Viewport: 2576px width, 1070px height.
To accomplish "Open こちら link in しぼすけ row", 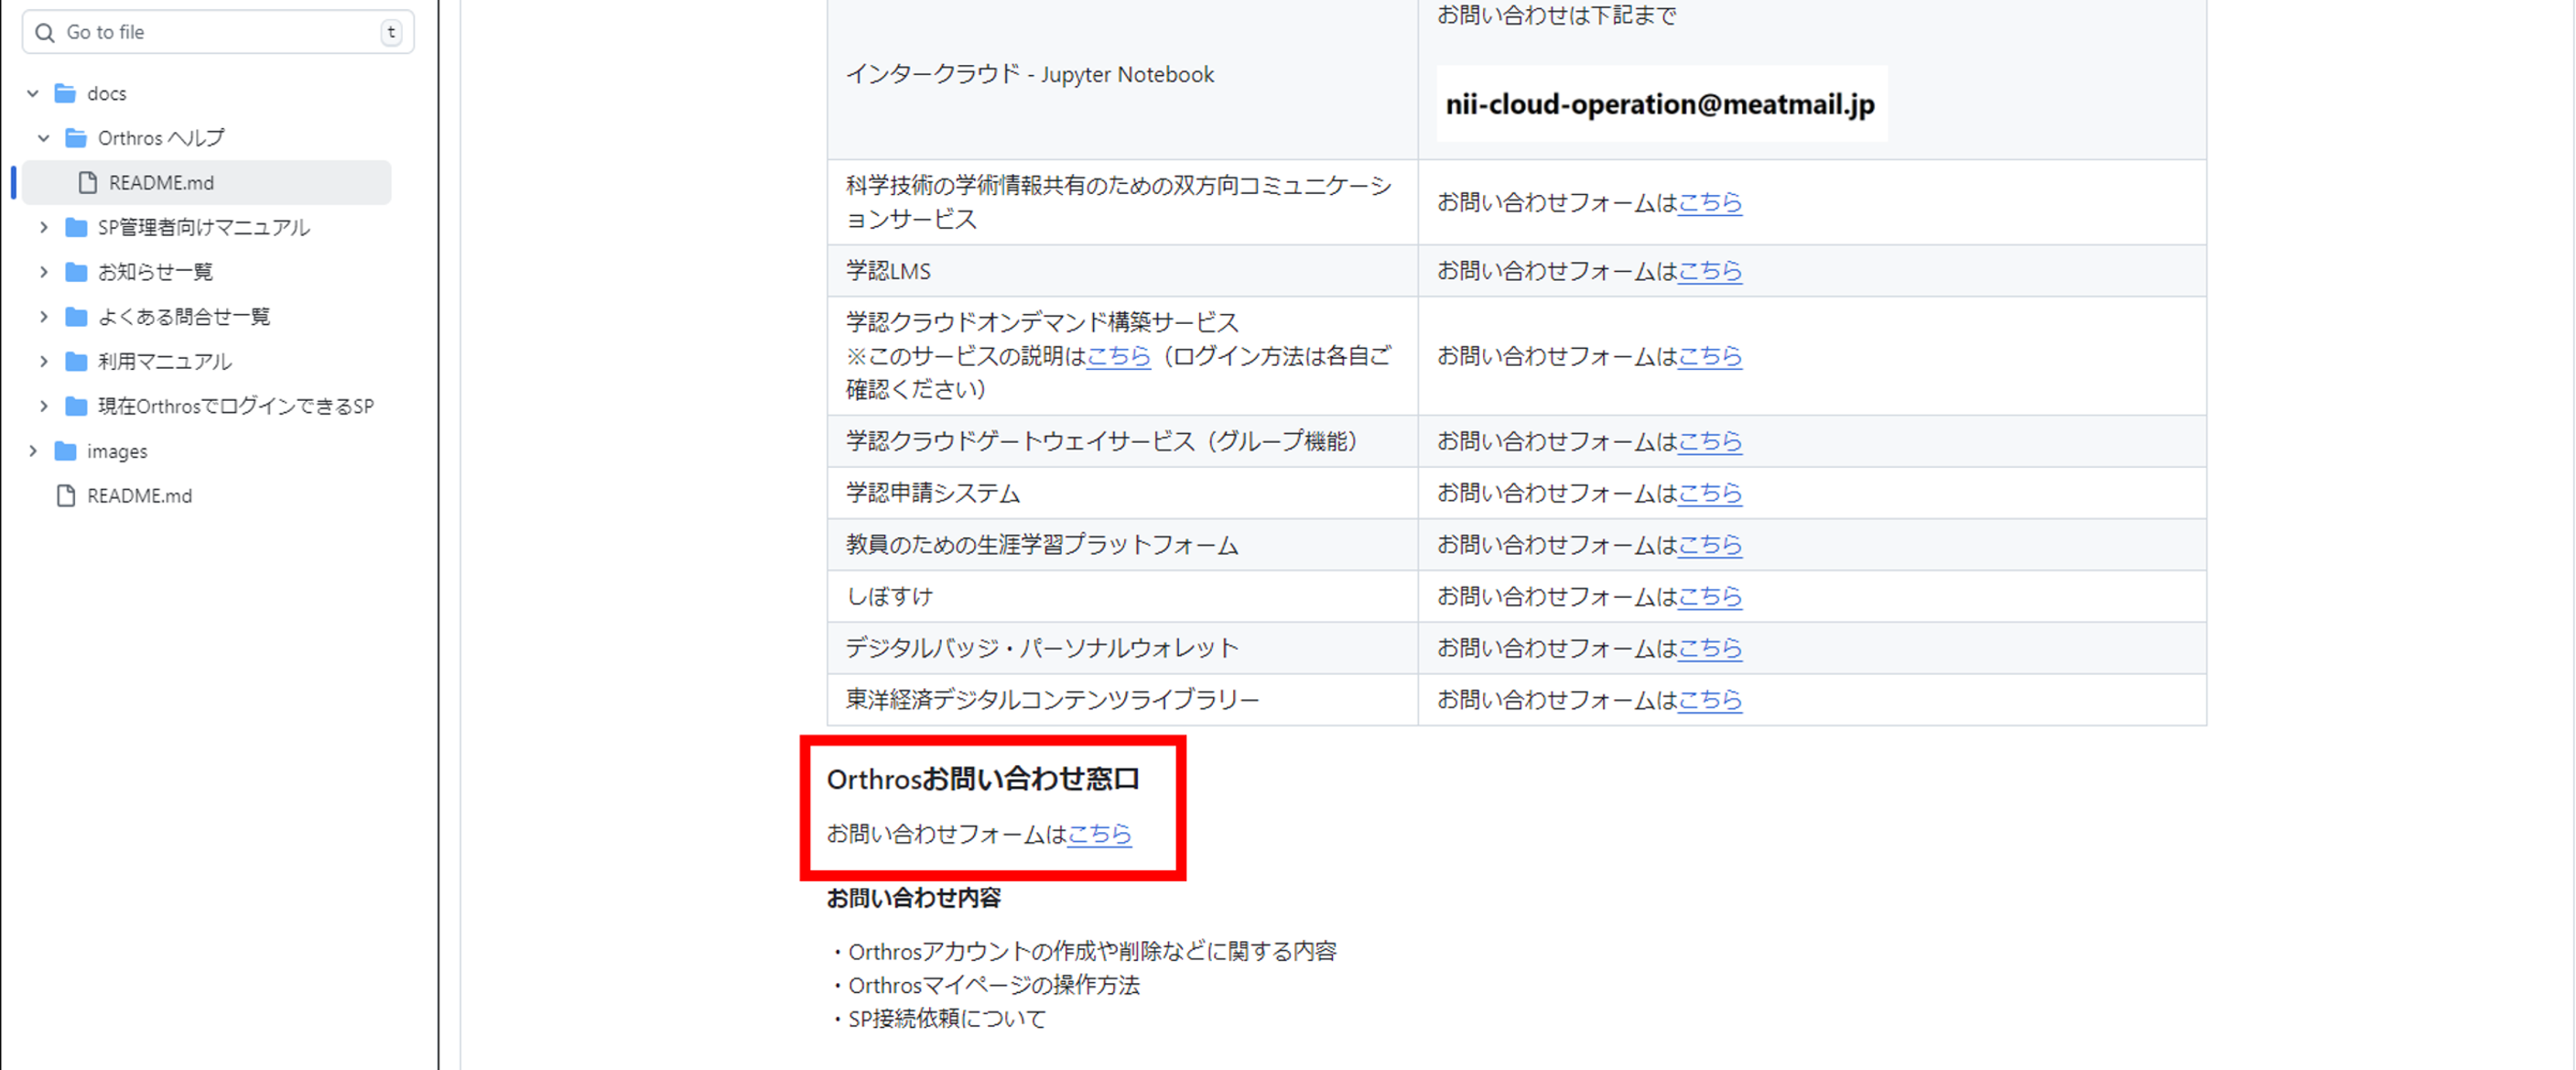I will [1709, 597].
